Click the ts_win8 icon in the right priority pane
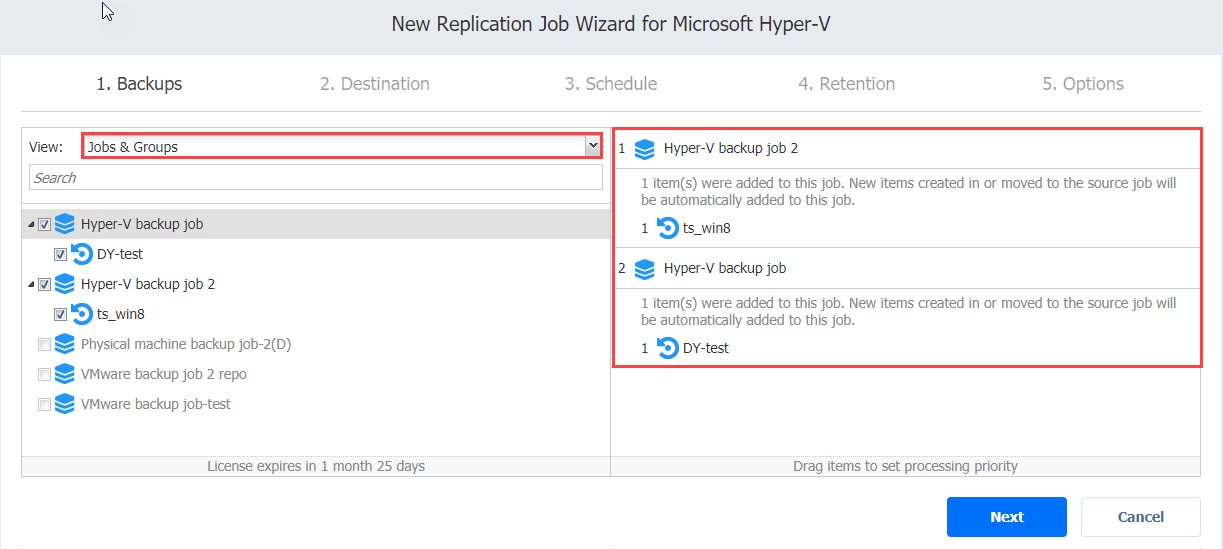1223x549 pixels. pyautogui.click(x=667, y=228)
